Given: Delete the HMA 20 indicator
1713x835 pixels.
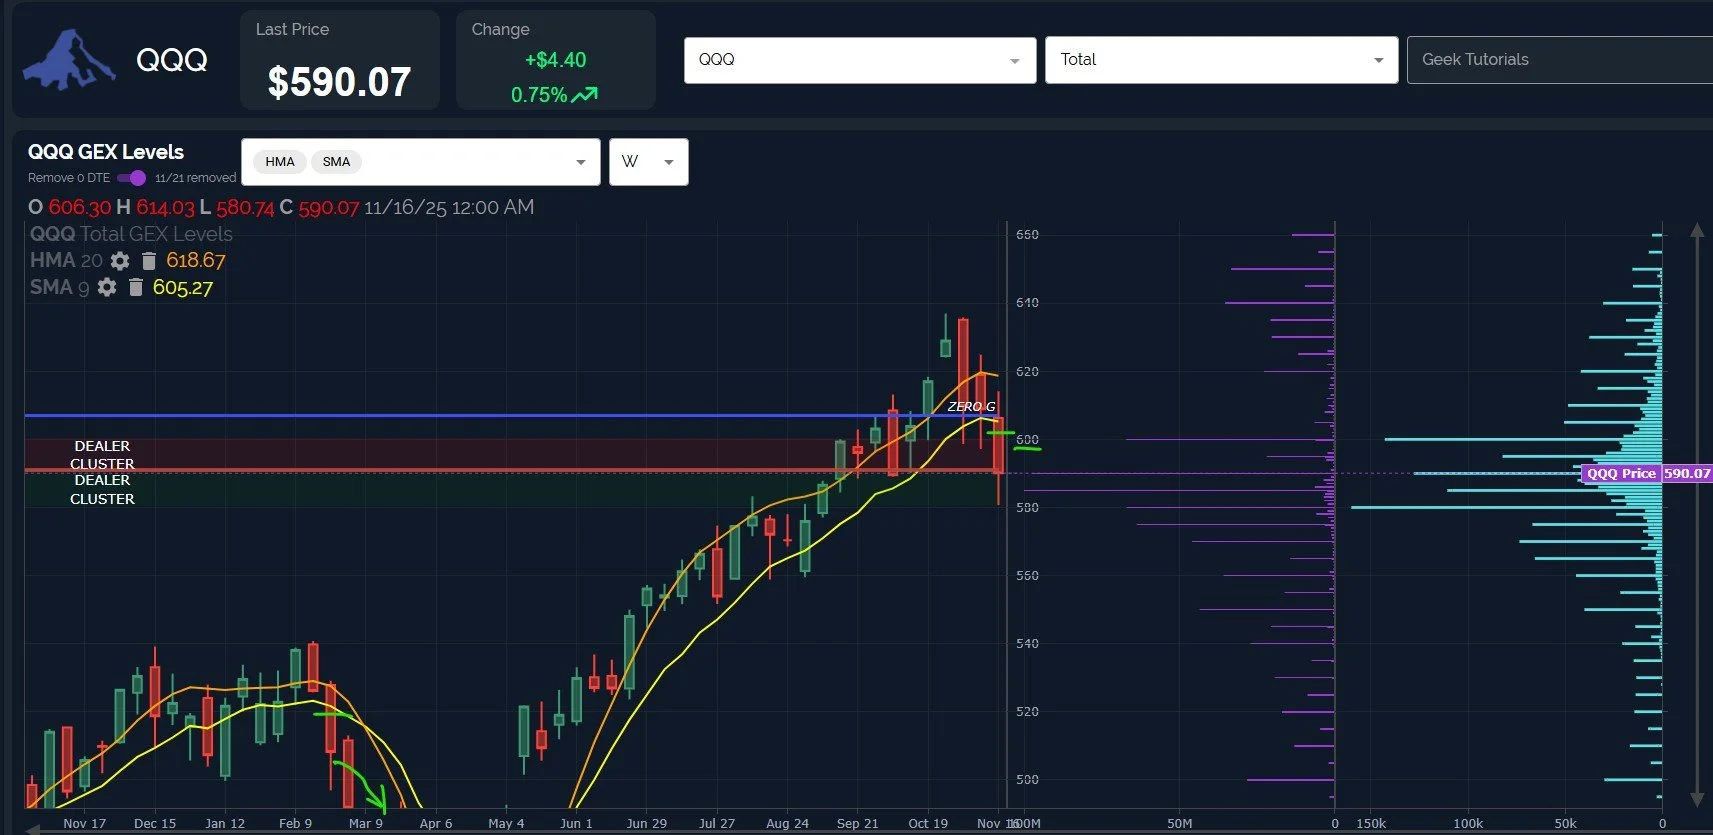Looking at the screenshot, I should click(x=149, y=261).
